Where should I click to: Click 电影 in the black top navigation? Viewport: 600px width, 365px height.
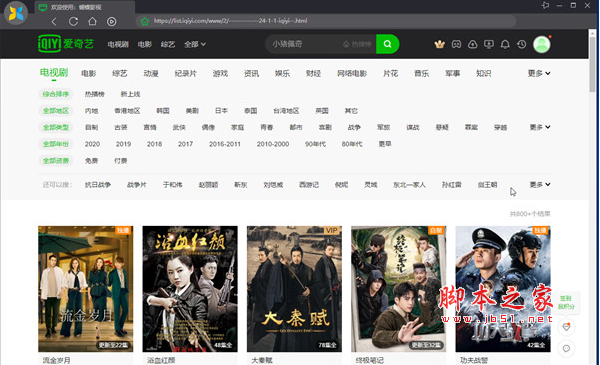point(145,44)
